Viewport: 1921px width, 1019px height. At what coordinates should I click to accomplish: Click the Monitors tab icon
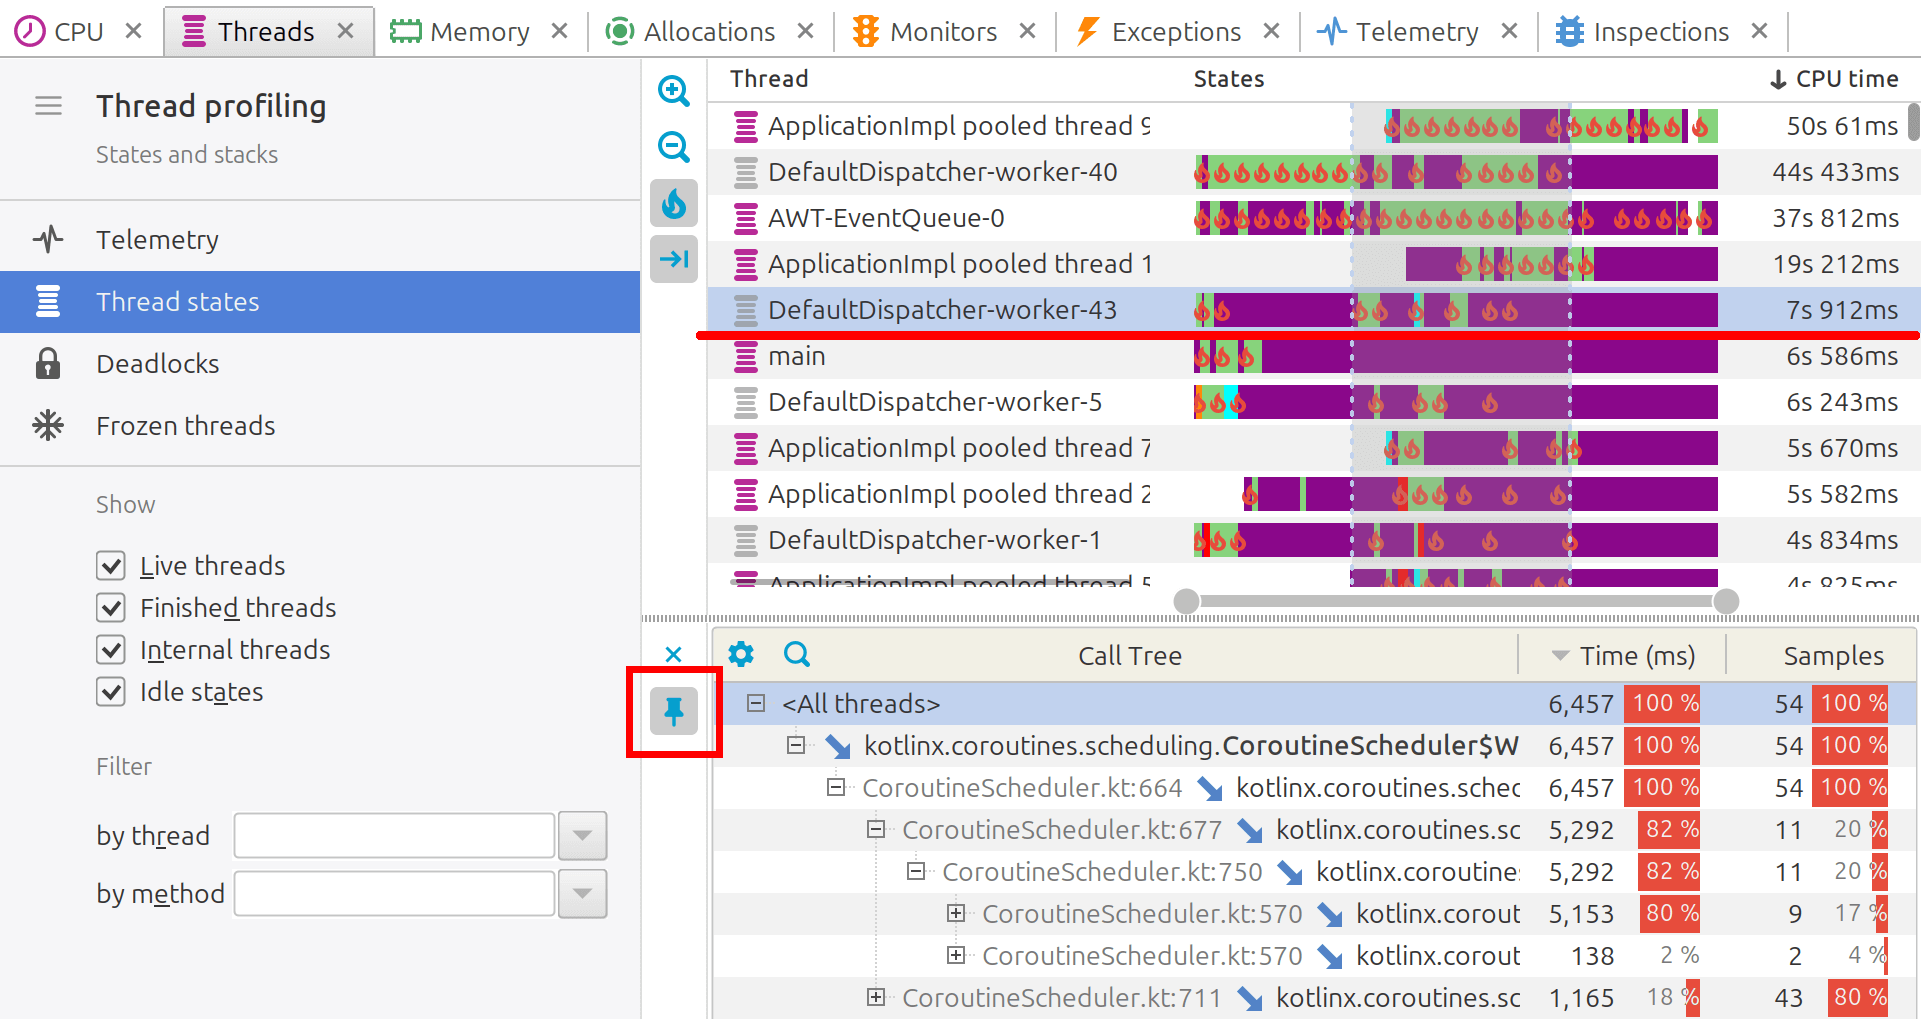coord(866,31)
